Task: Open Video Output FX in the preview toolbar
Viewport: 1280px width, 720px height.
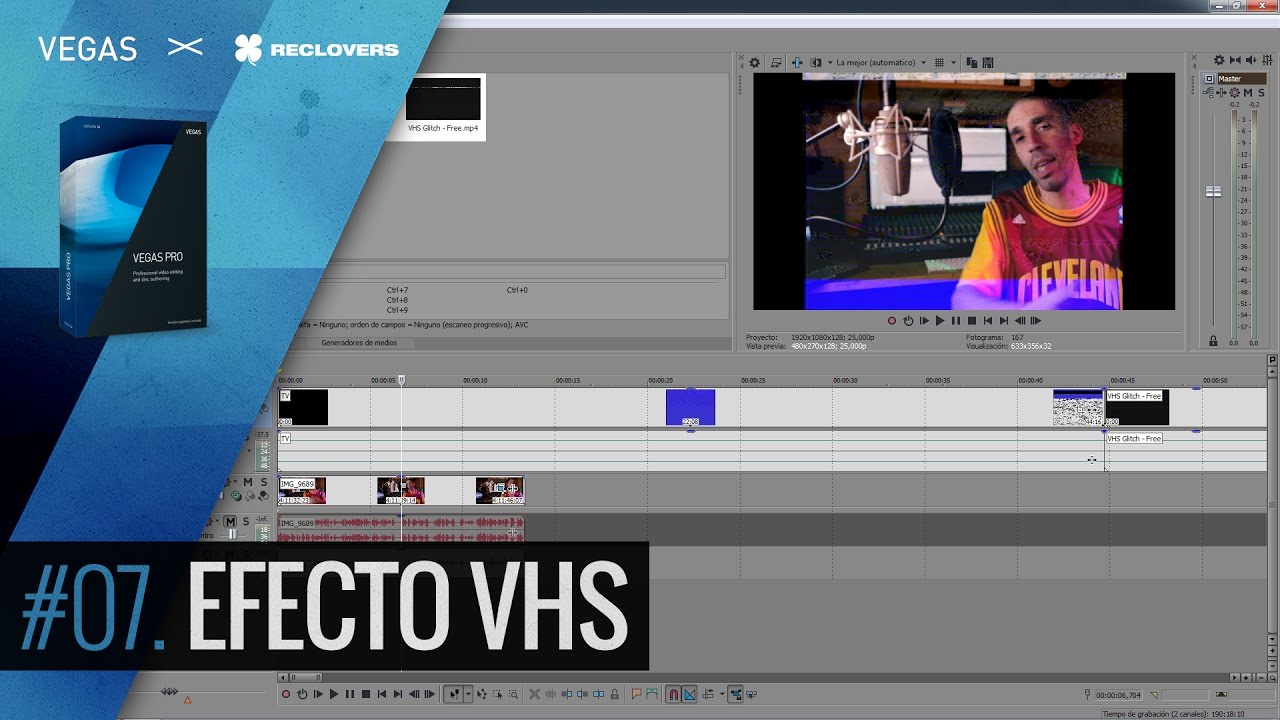Action: tap(797, 62)
